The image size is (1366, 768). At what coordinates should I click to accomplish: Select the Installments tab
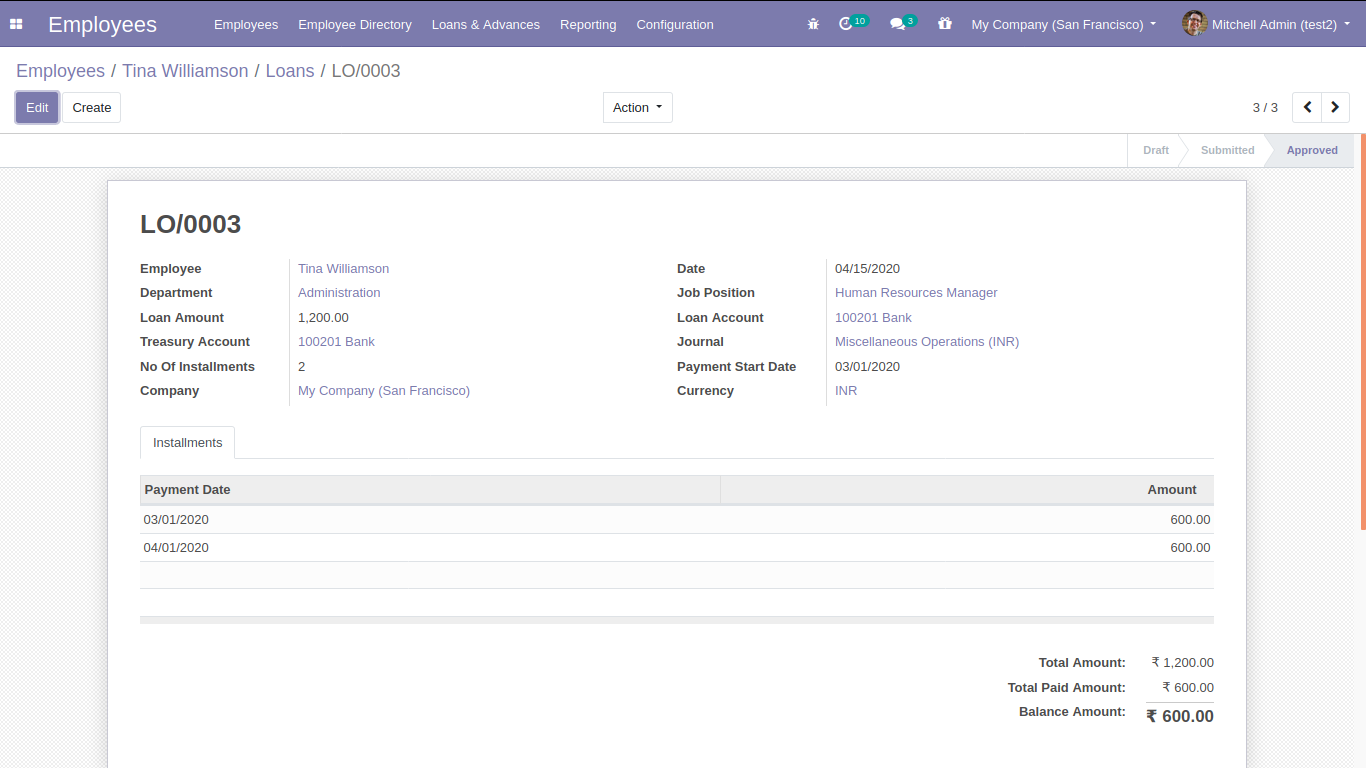pos(187,442)
